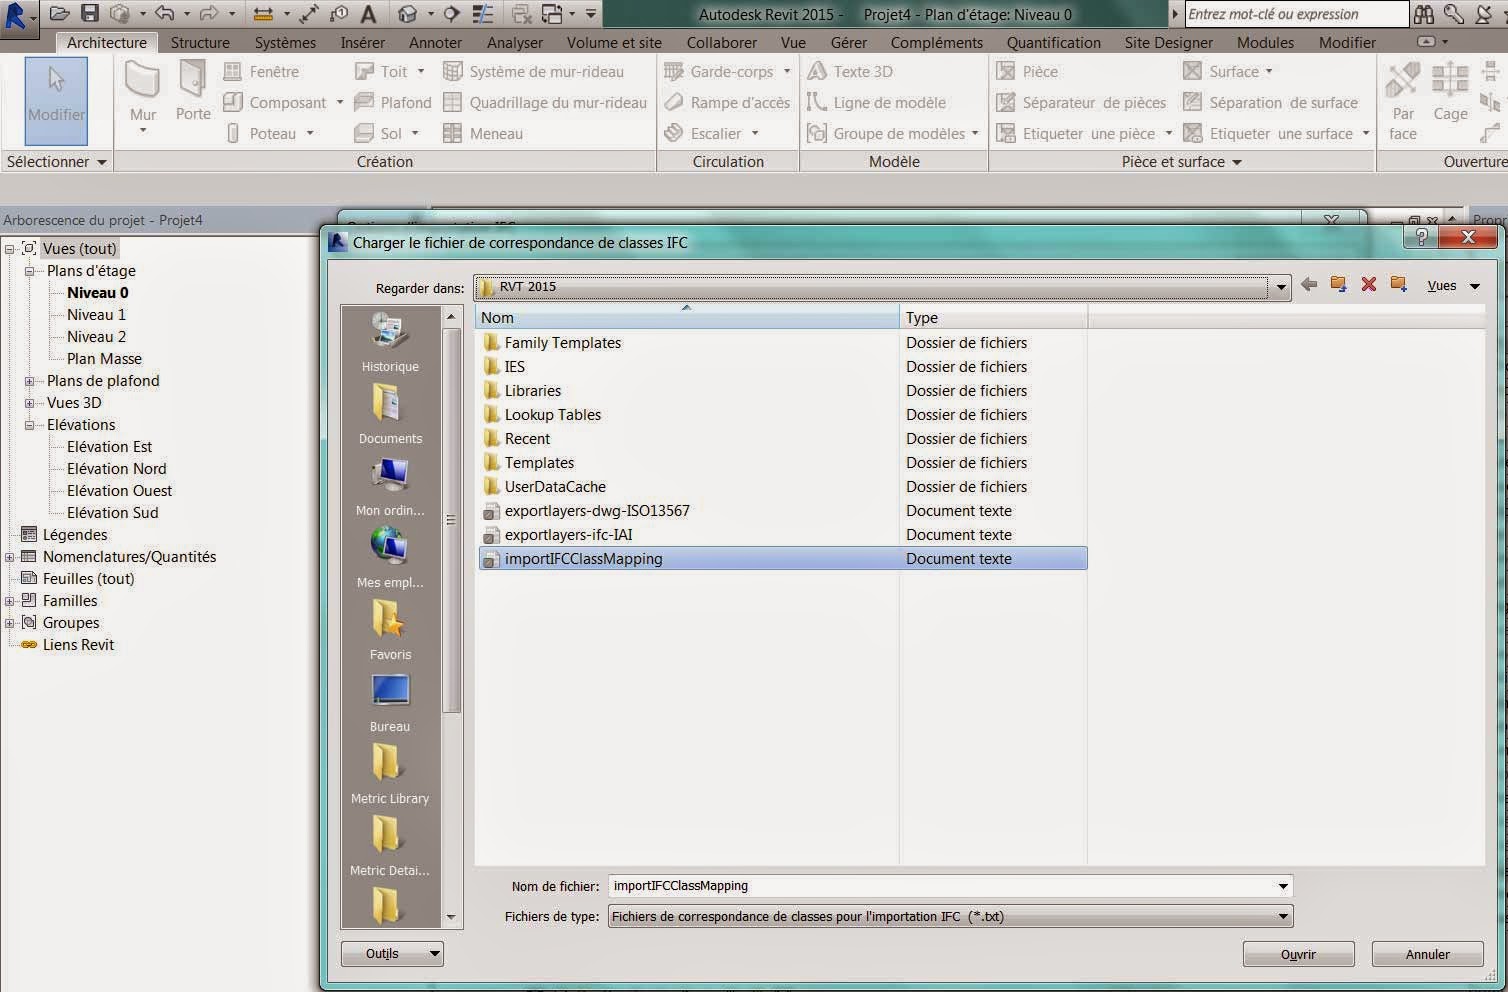Select the Cage shaft opening tool
Screen dimensions: 1508x992
pyautogui.click(x=1450, y=92)
